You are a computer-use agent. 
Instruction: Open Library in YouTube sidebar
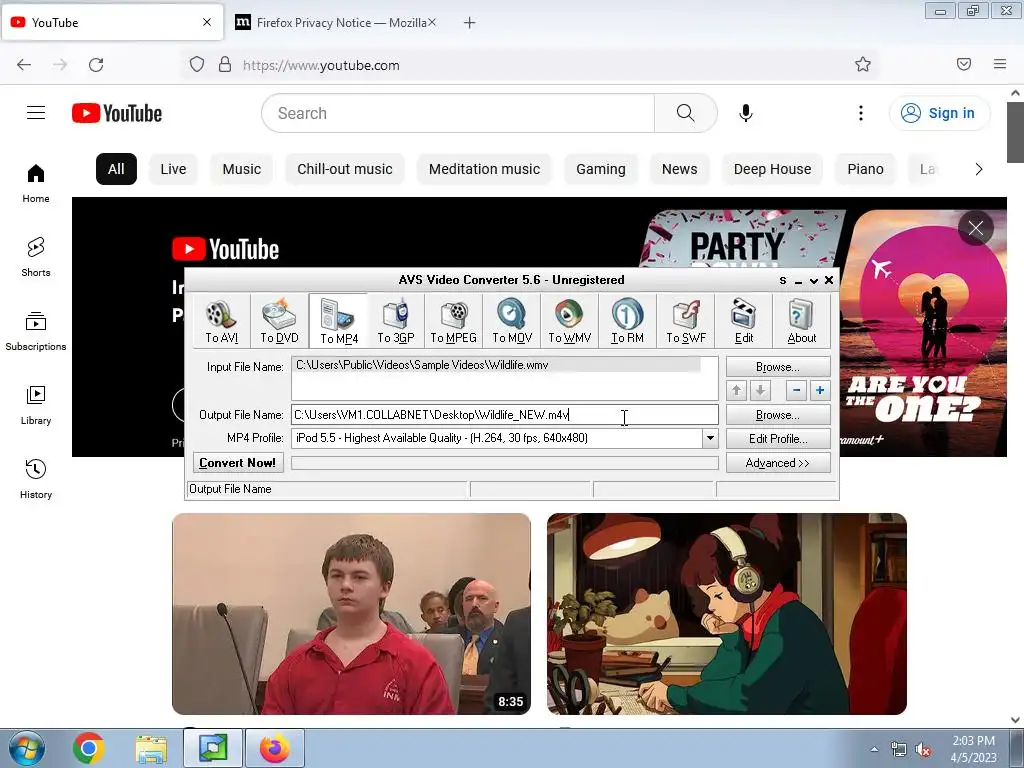(x=36, y=406)
